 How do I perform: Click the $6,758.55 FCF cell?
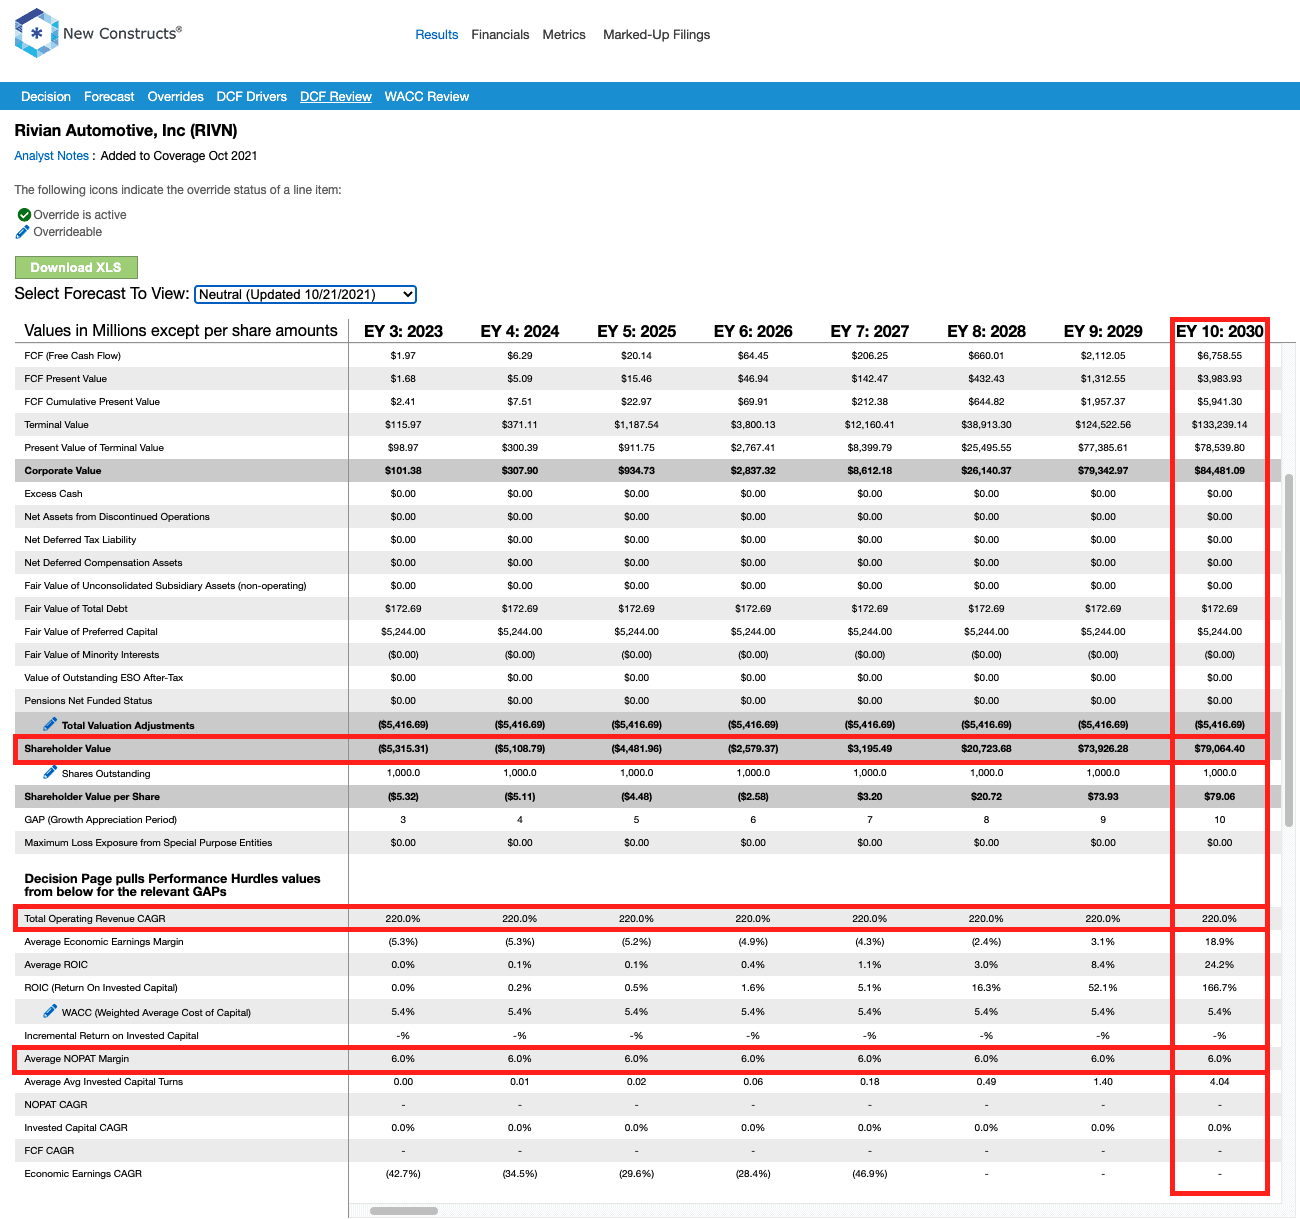(x=1219, y=356)
